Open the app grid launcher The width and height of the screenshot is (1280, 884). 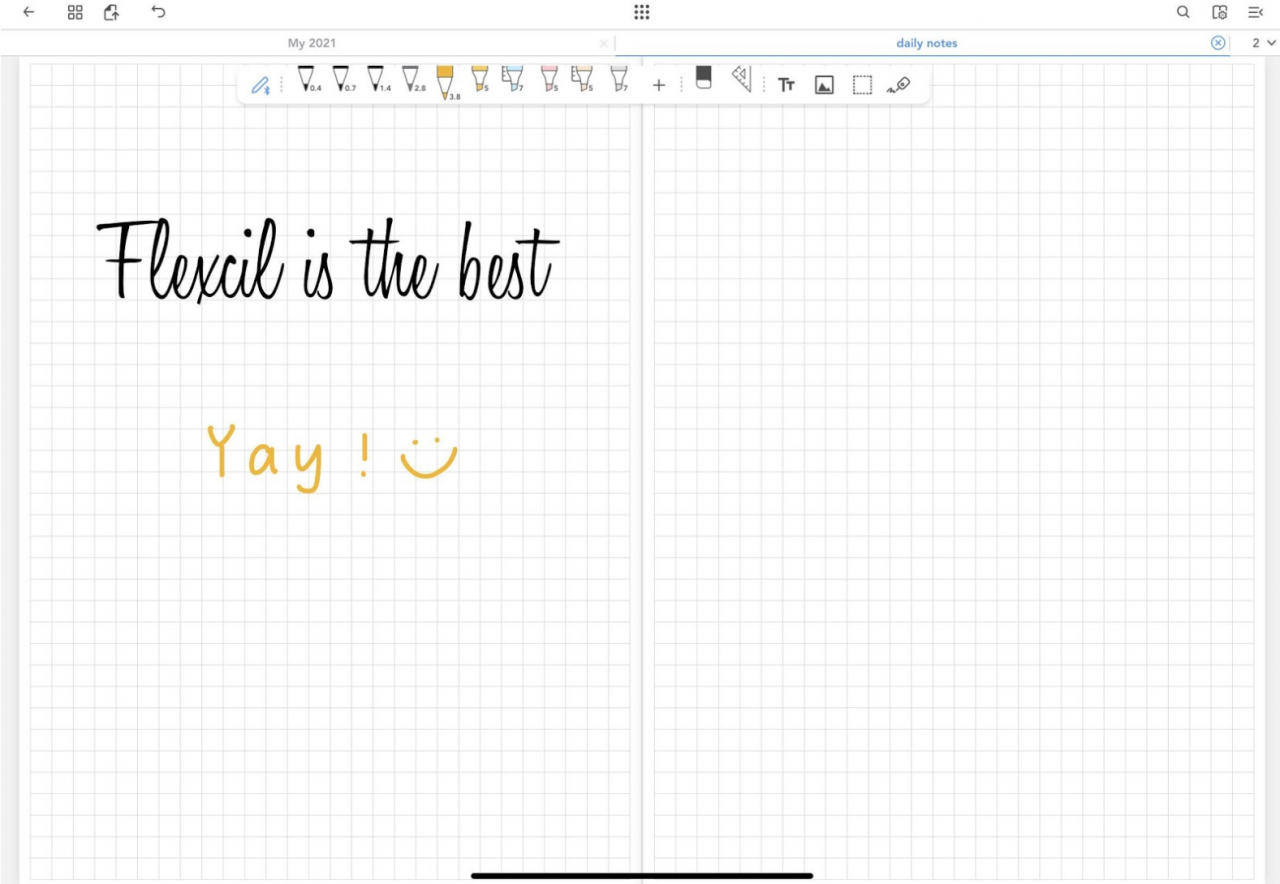(641, 12)
